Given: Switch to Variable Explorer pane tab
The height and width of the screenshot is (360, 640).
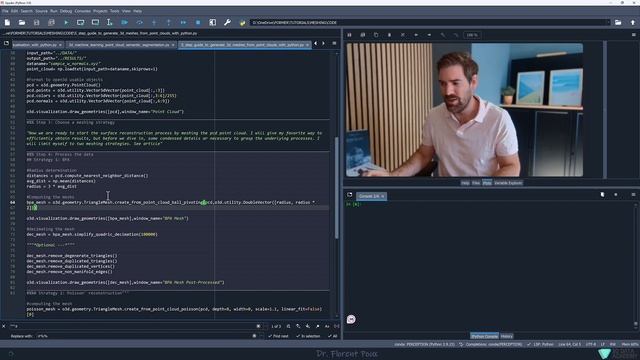Looking at the screenshot, I should pyautogui.click(x=508, y=183).
